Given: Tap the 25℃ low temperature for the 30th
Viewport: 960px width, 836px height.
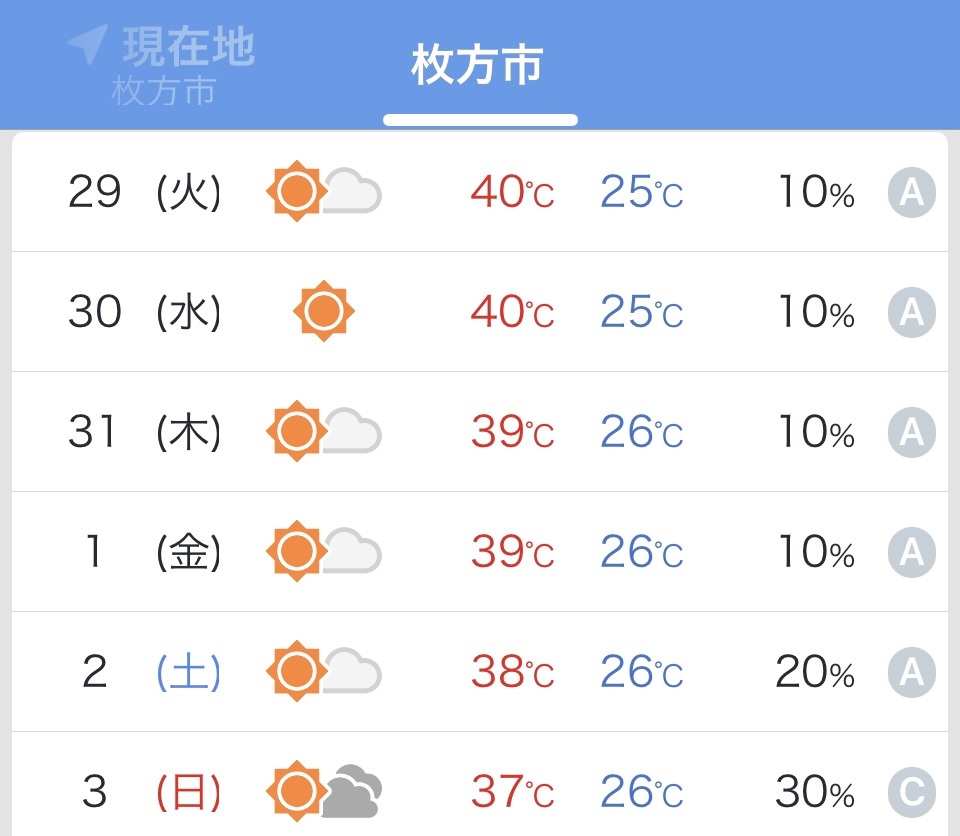Looking at the screenshot, I should click(641, 312).
